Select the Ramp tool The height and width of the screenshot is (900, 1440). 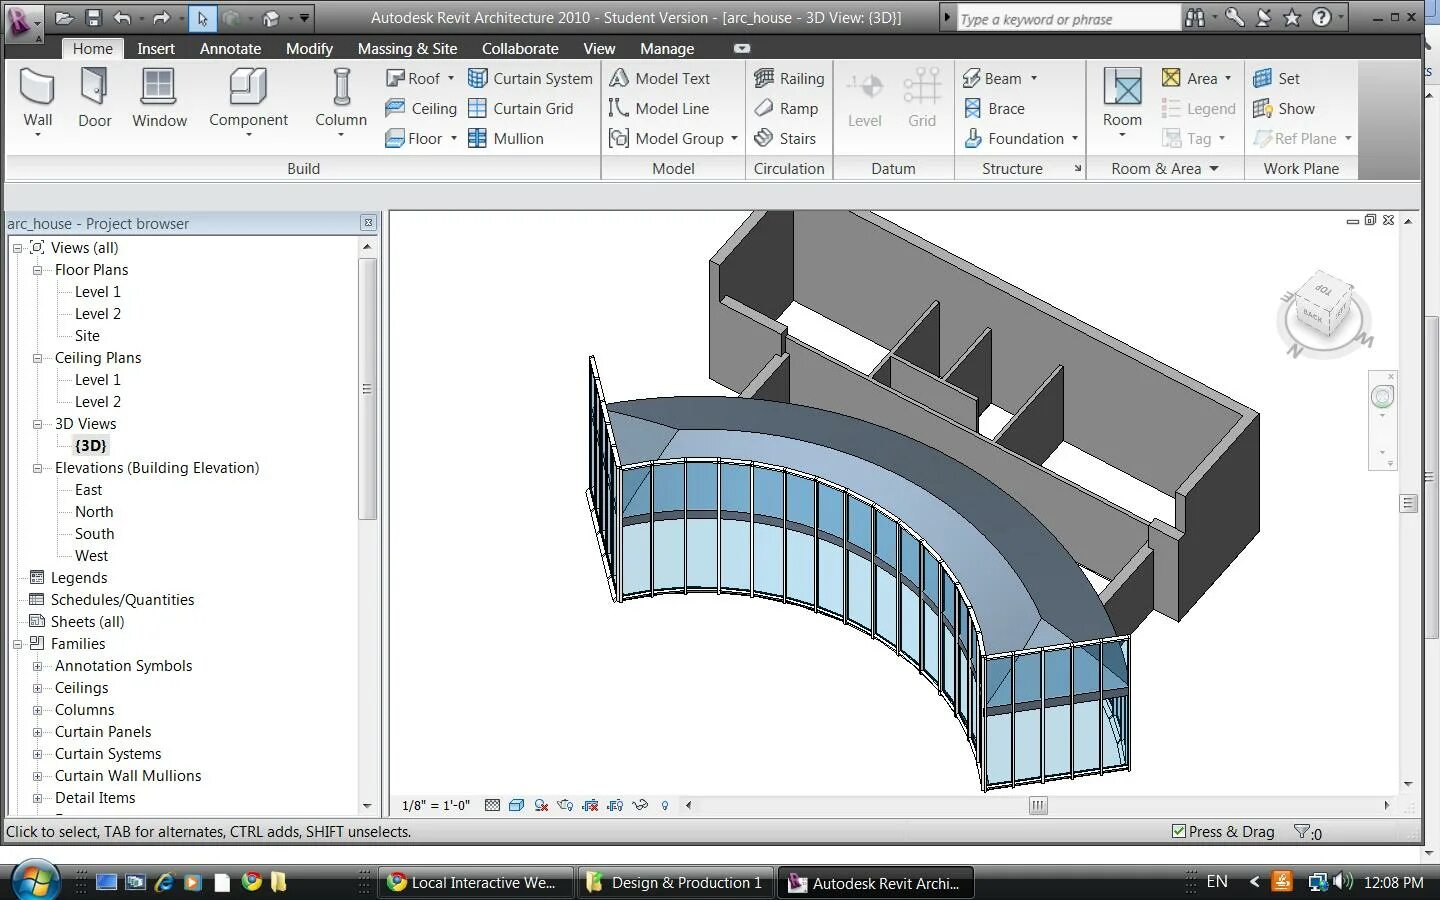[x=788, y=108]
